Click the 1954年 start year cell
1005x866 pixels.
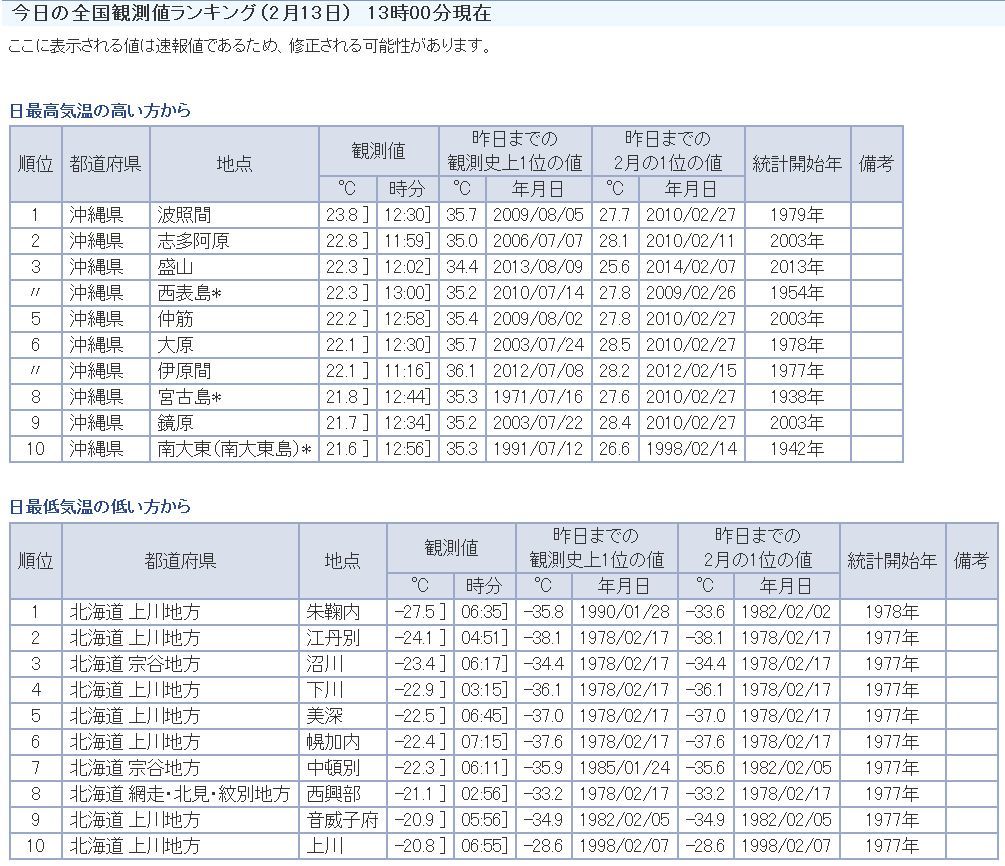[x=797, y=293]
